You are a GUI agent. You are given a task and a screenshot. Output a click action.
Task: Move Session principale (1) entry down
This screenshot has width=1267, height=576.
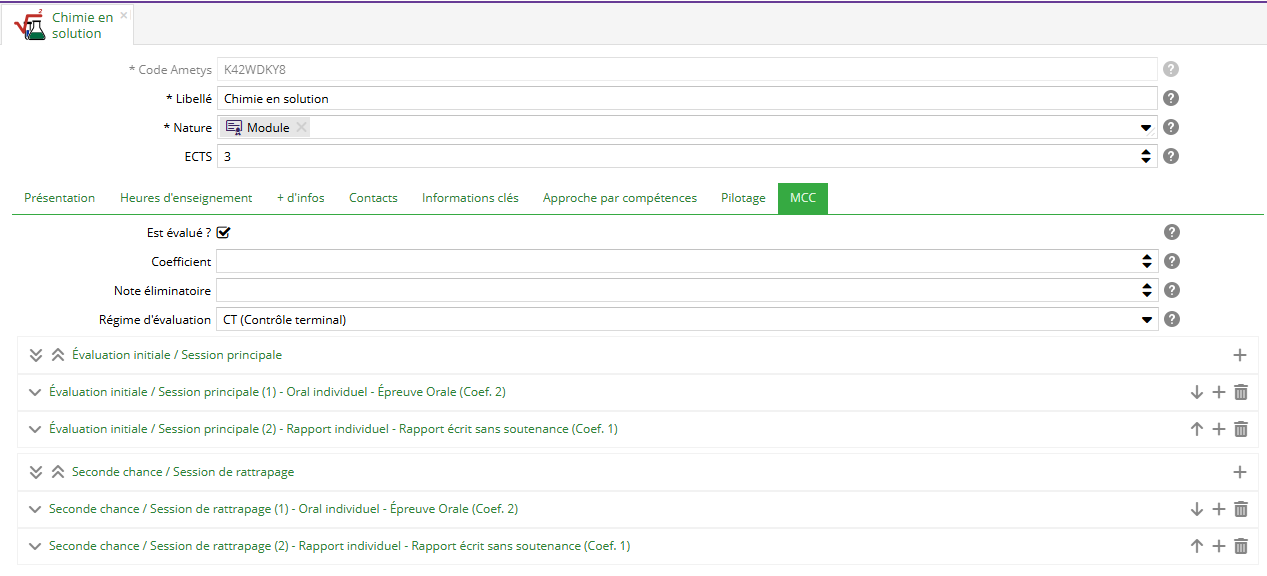tap(1197, 392)
